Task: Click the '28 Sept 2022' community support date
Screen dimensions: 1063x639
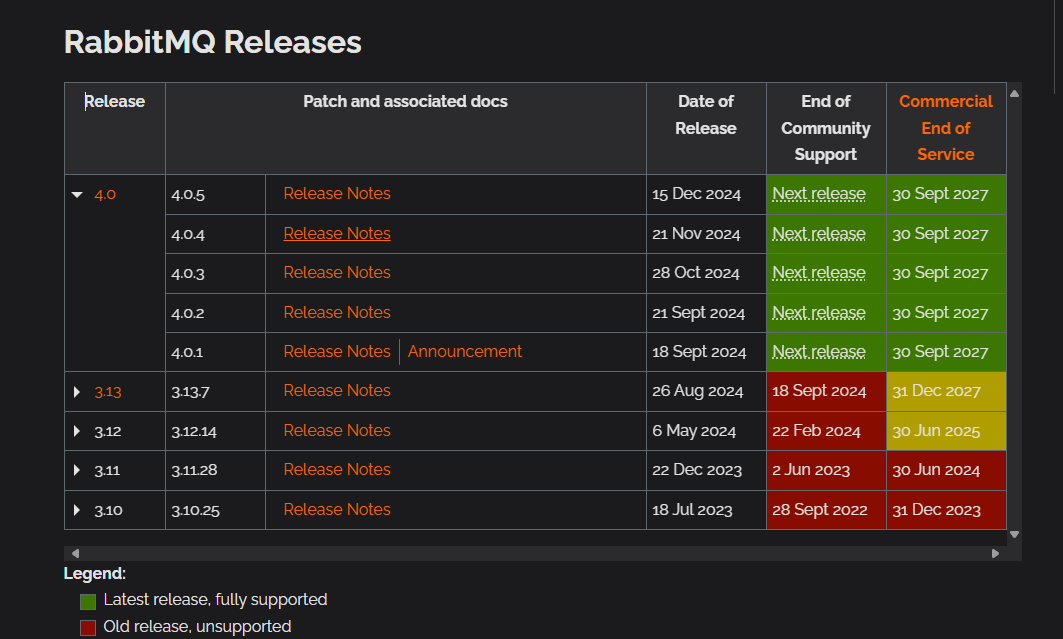Action: (x=820, y=510)
